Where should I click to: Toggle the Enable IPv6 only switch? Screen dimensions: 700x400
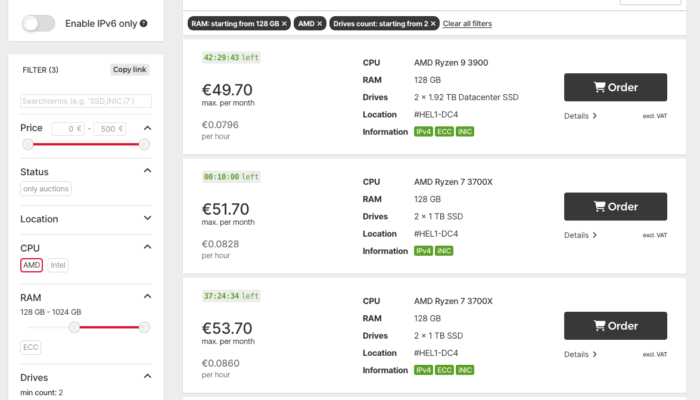point(37,22)
